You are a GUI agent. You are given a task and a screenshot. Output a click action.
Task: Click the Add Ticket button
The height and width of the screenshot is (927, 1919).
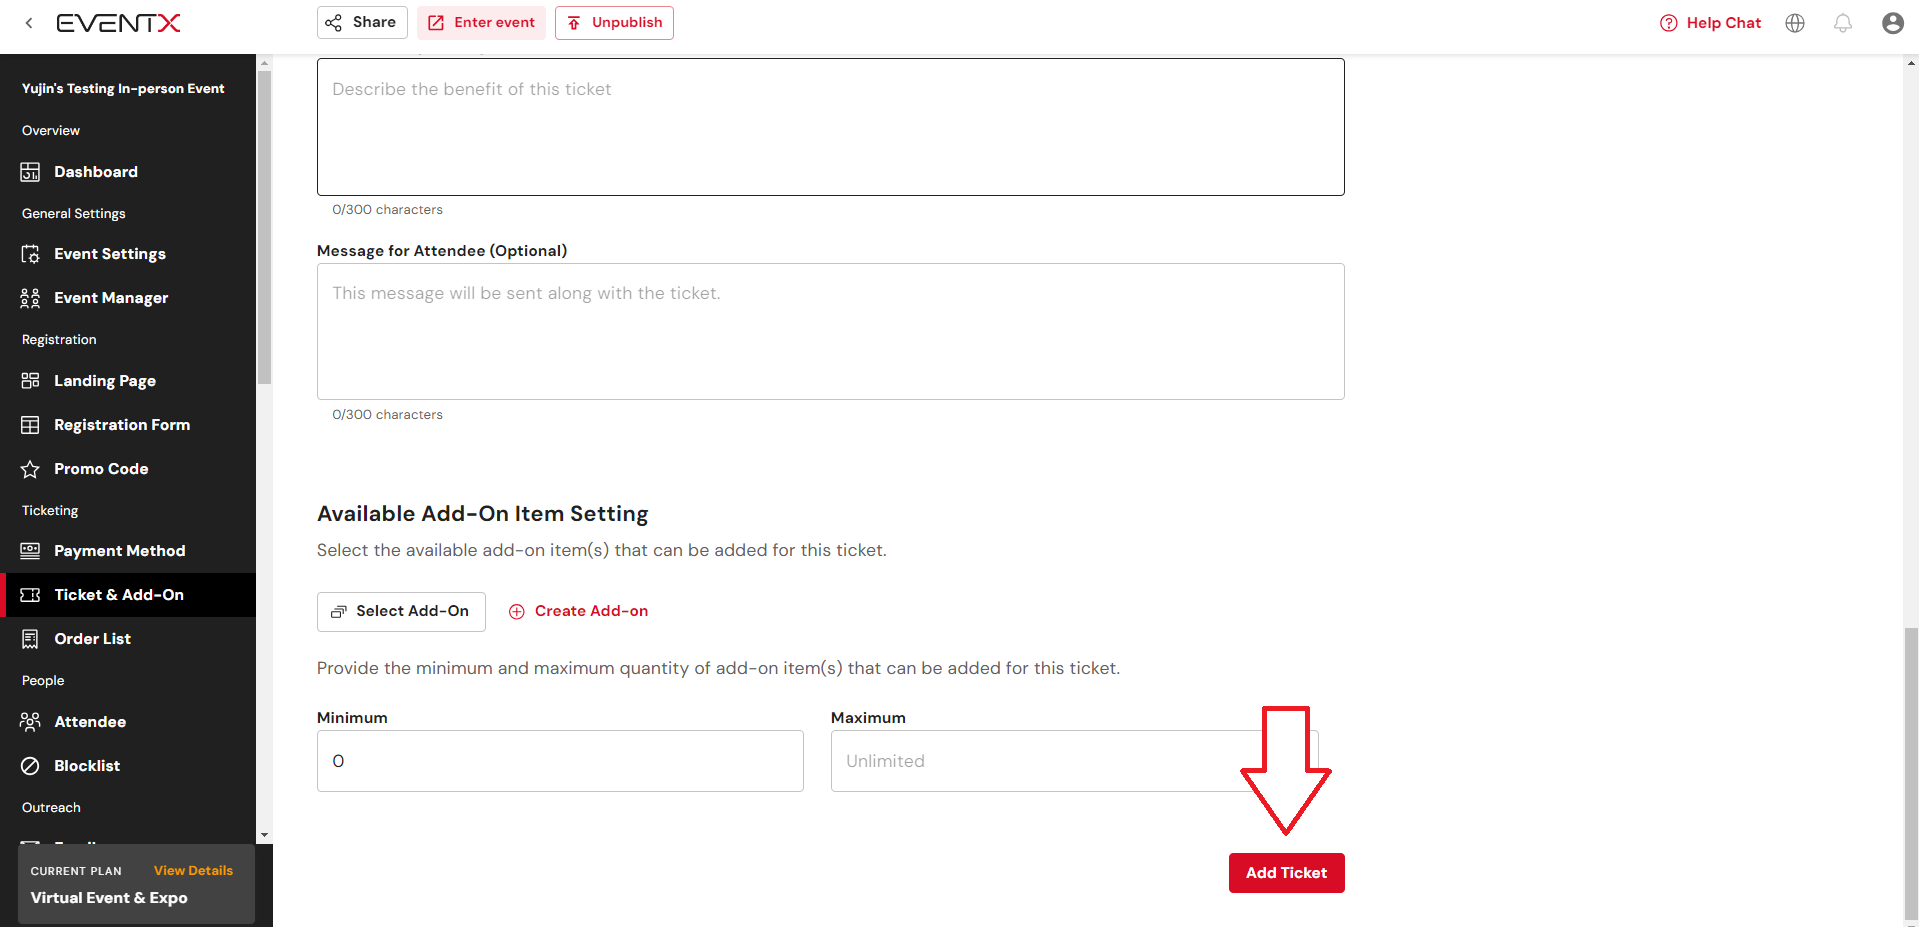[1286, 873]
